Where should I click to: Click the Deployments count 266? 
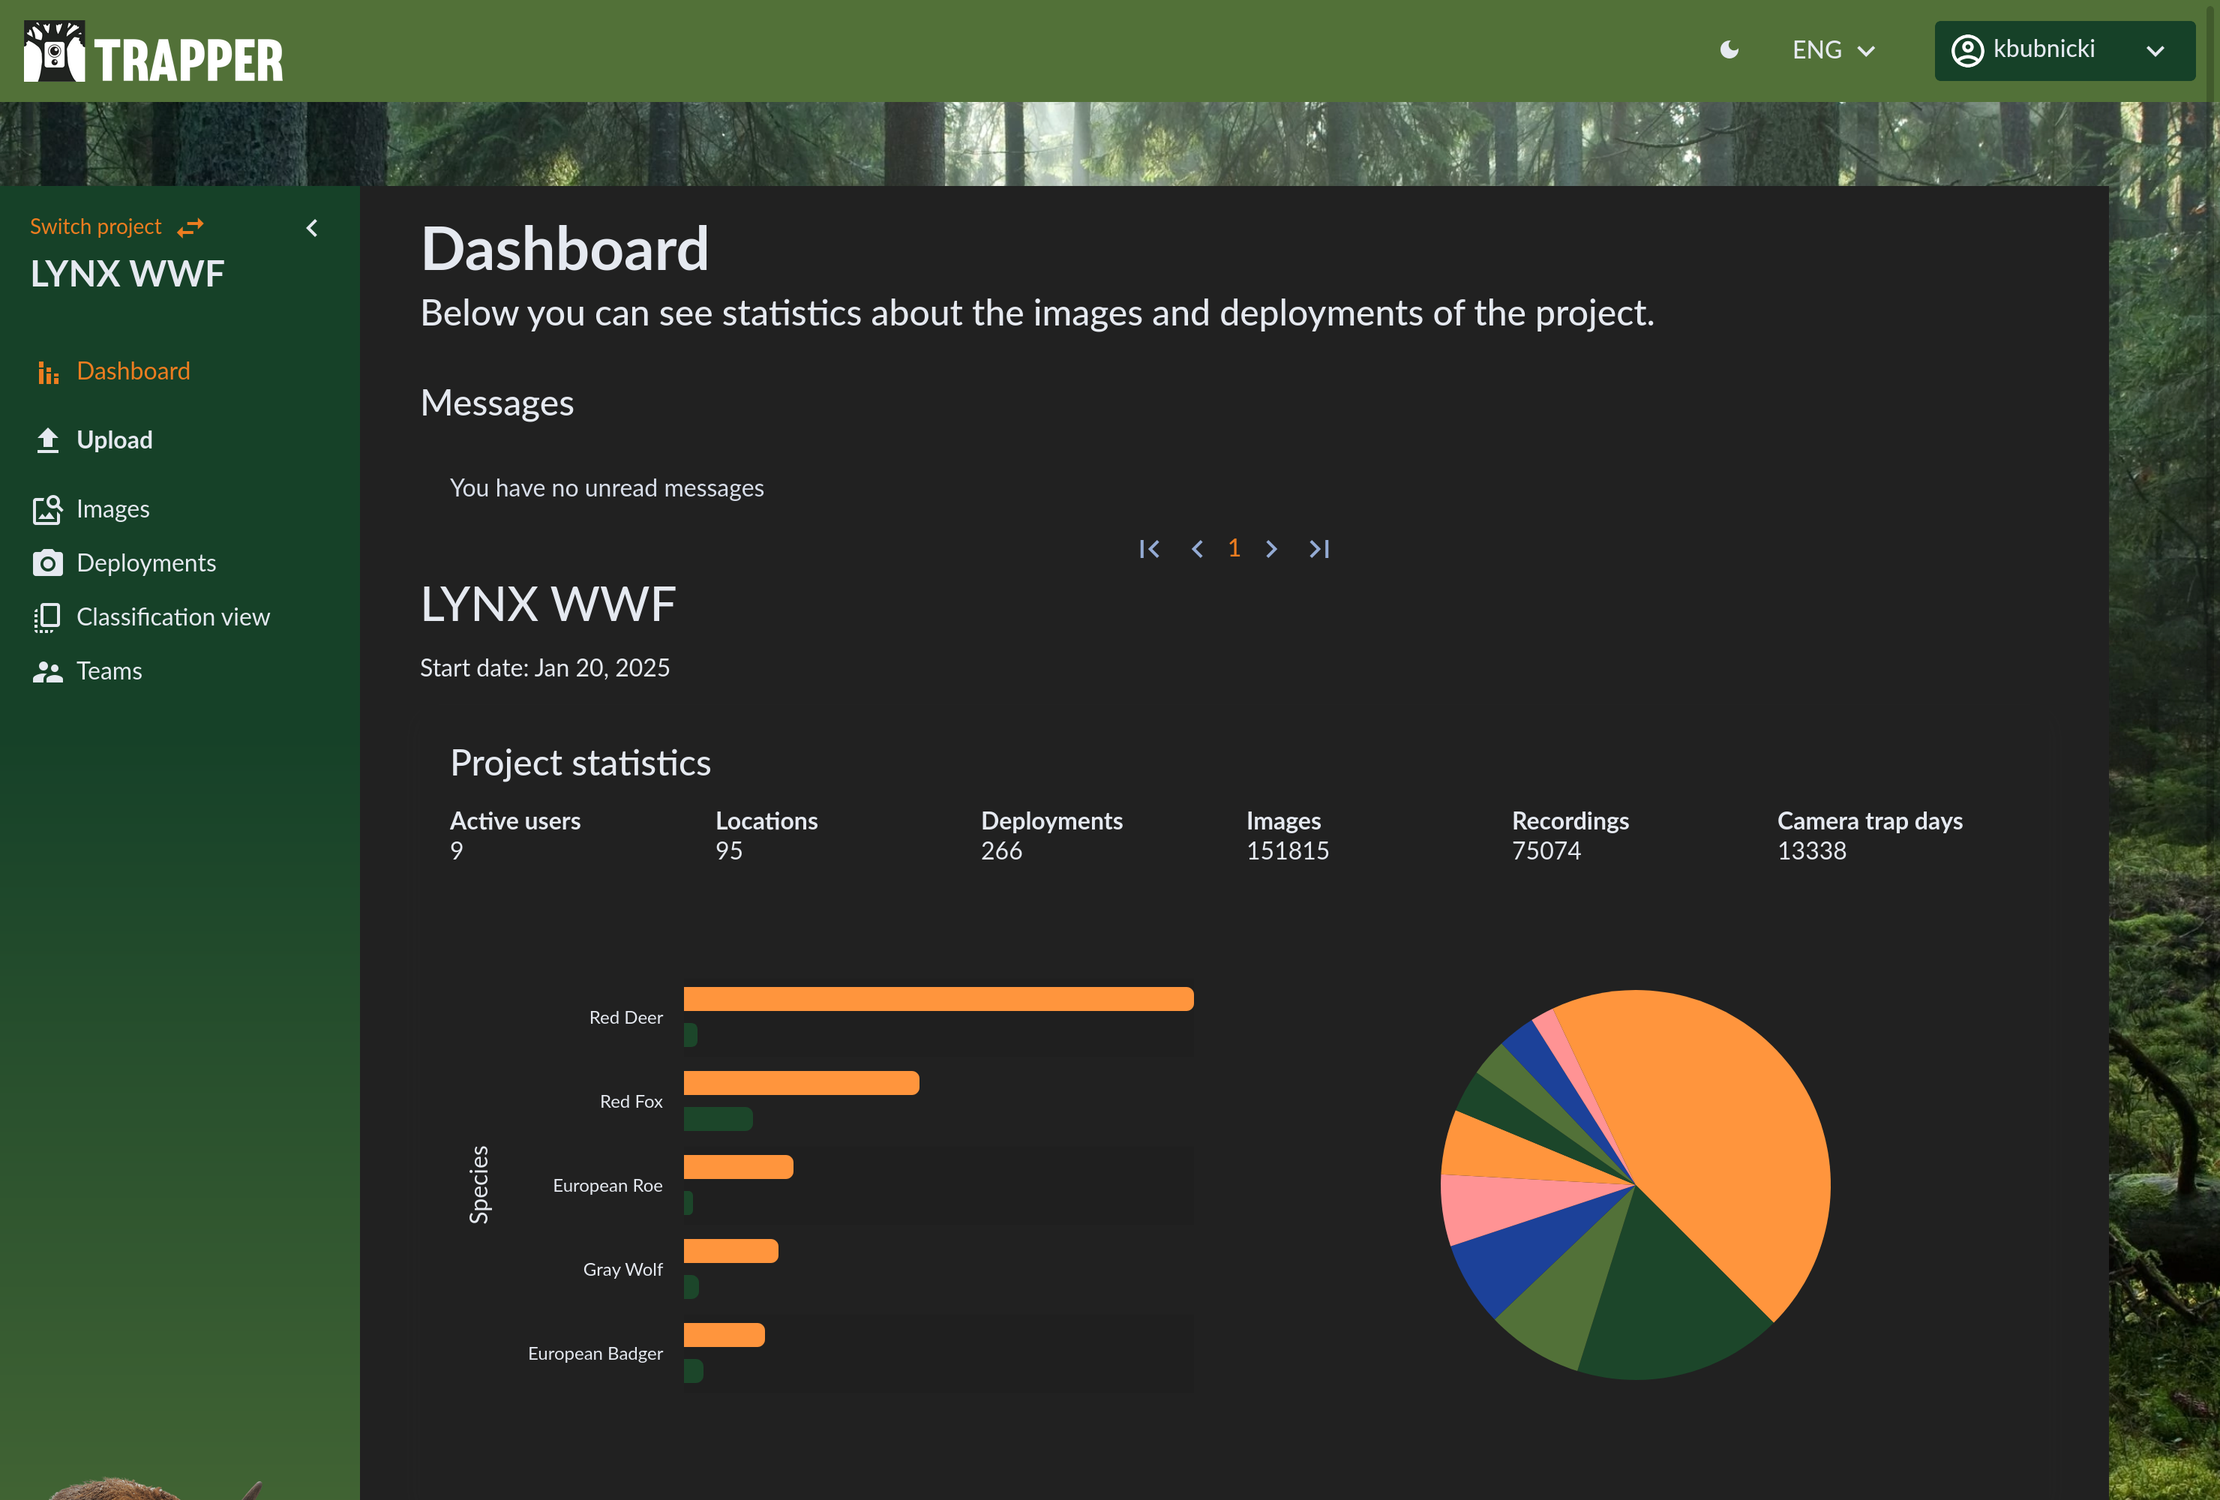(x=1001, y=851)
